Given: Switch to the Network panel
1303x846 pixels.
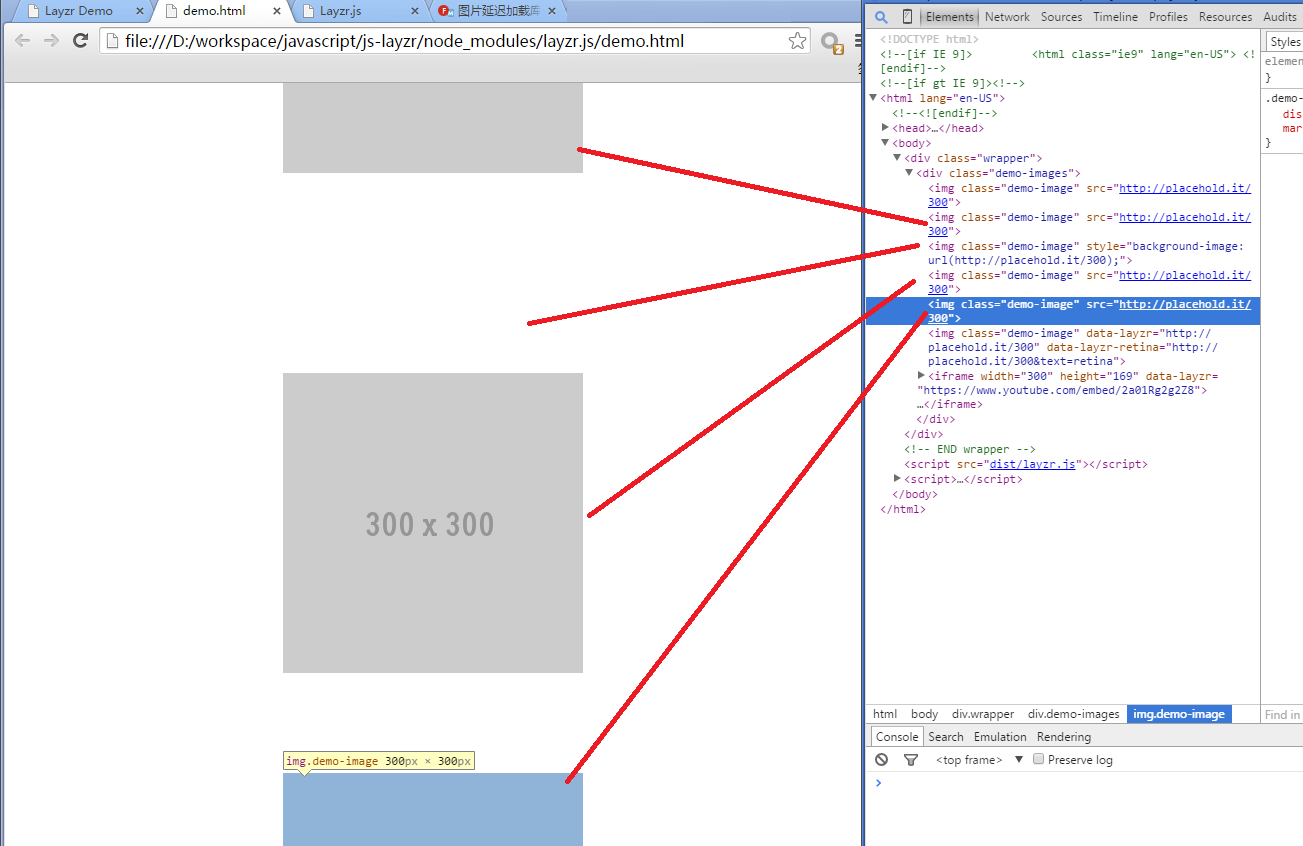Looking at the screenshot, I should click(x=1007, y=17).
